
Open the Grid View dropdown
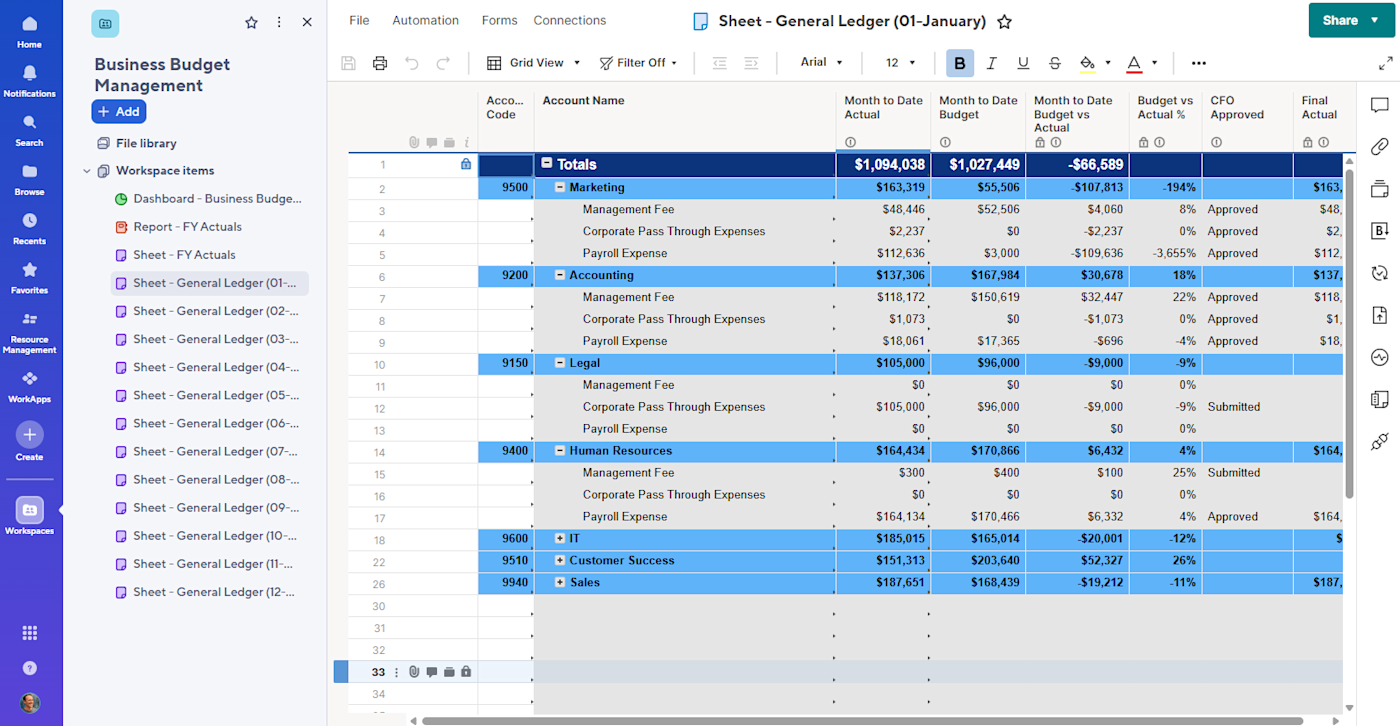(x=534, y=63)
